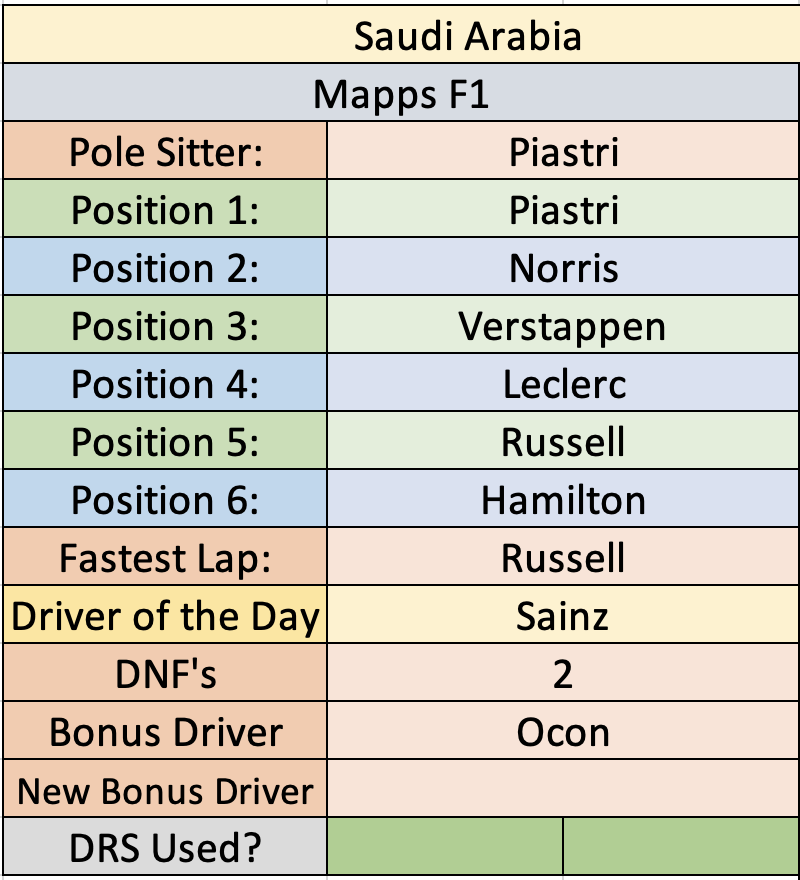
Task: Select the Leclerc cell
Action: point(564,383)
